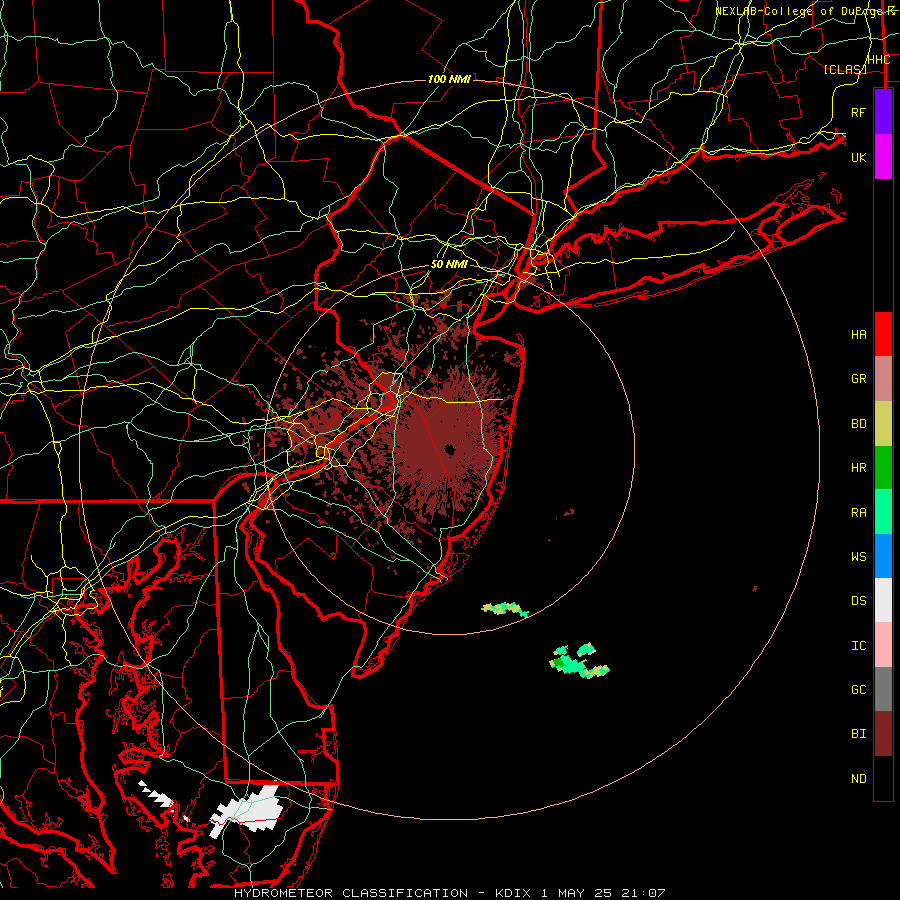Click the HHC product label
Image resolution: width=900 pixels, height=900 pixels.
[878, 60]
